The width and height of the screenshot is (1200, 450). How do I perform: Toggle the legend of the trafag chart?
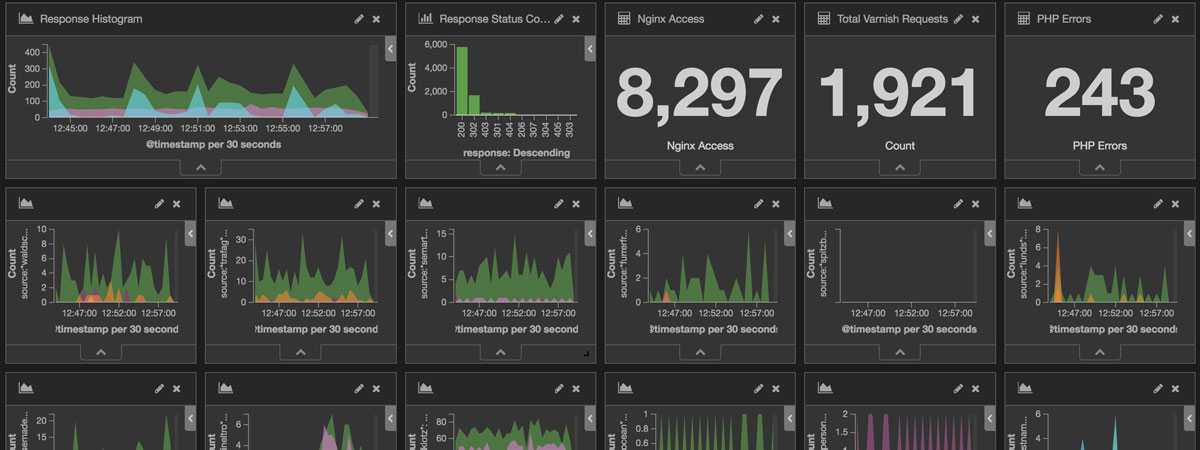[391, 233]
